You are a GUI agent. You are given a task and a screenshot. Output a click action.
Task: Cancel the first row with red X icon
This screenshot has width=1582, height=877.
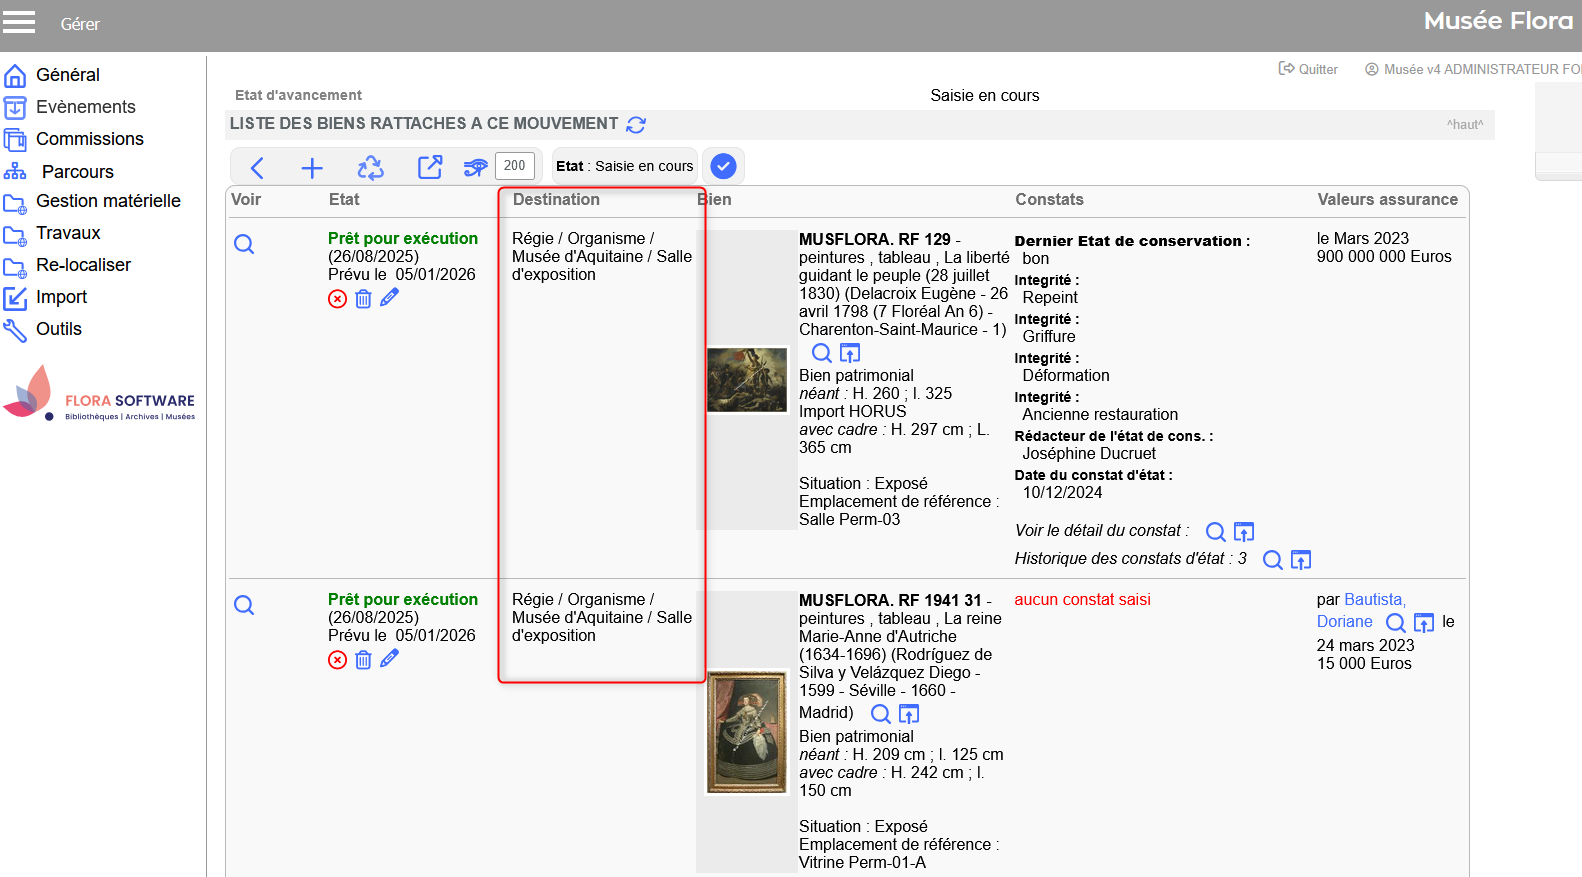(x=338, y=299)
